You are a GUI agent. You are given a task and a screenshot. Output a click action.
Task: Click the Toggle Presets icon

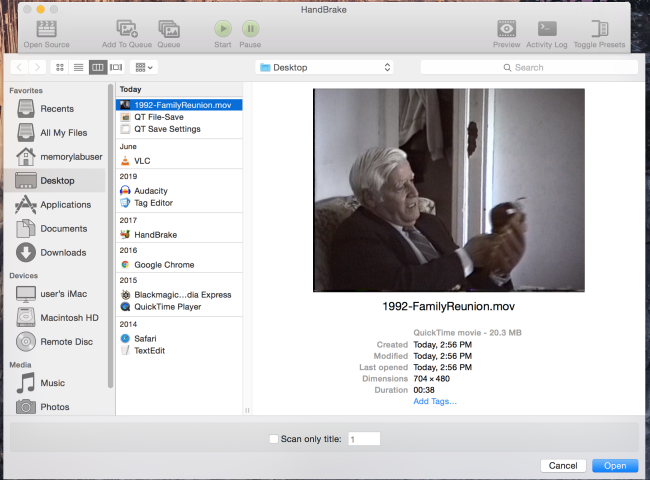pyautogui.click(x=600, y=30)
